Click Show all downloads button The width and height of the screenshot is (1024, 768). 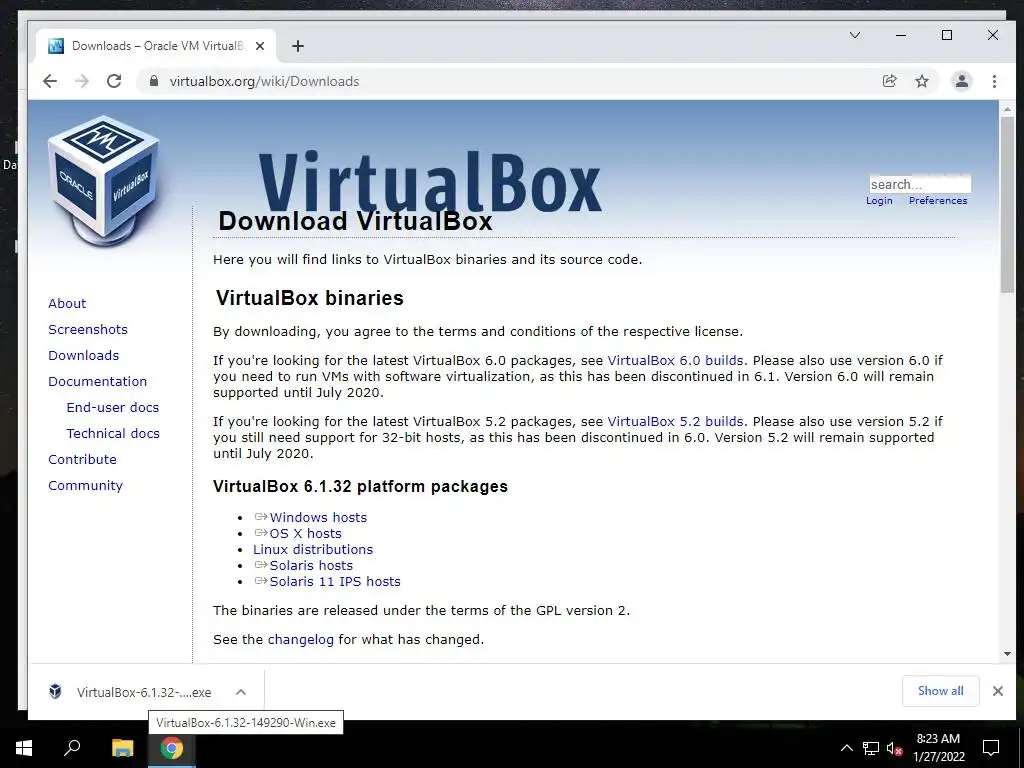(940, 691)
